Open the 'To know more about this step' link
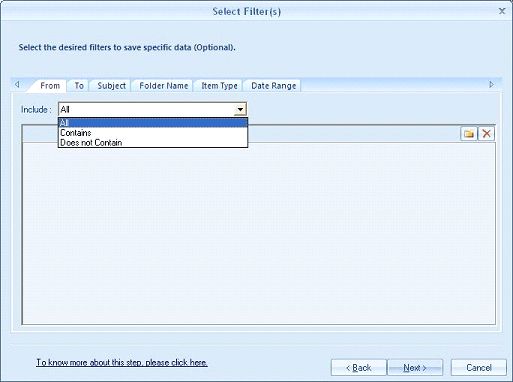This screenshot has width=513, height=382. (x=122, y=362)
